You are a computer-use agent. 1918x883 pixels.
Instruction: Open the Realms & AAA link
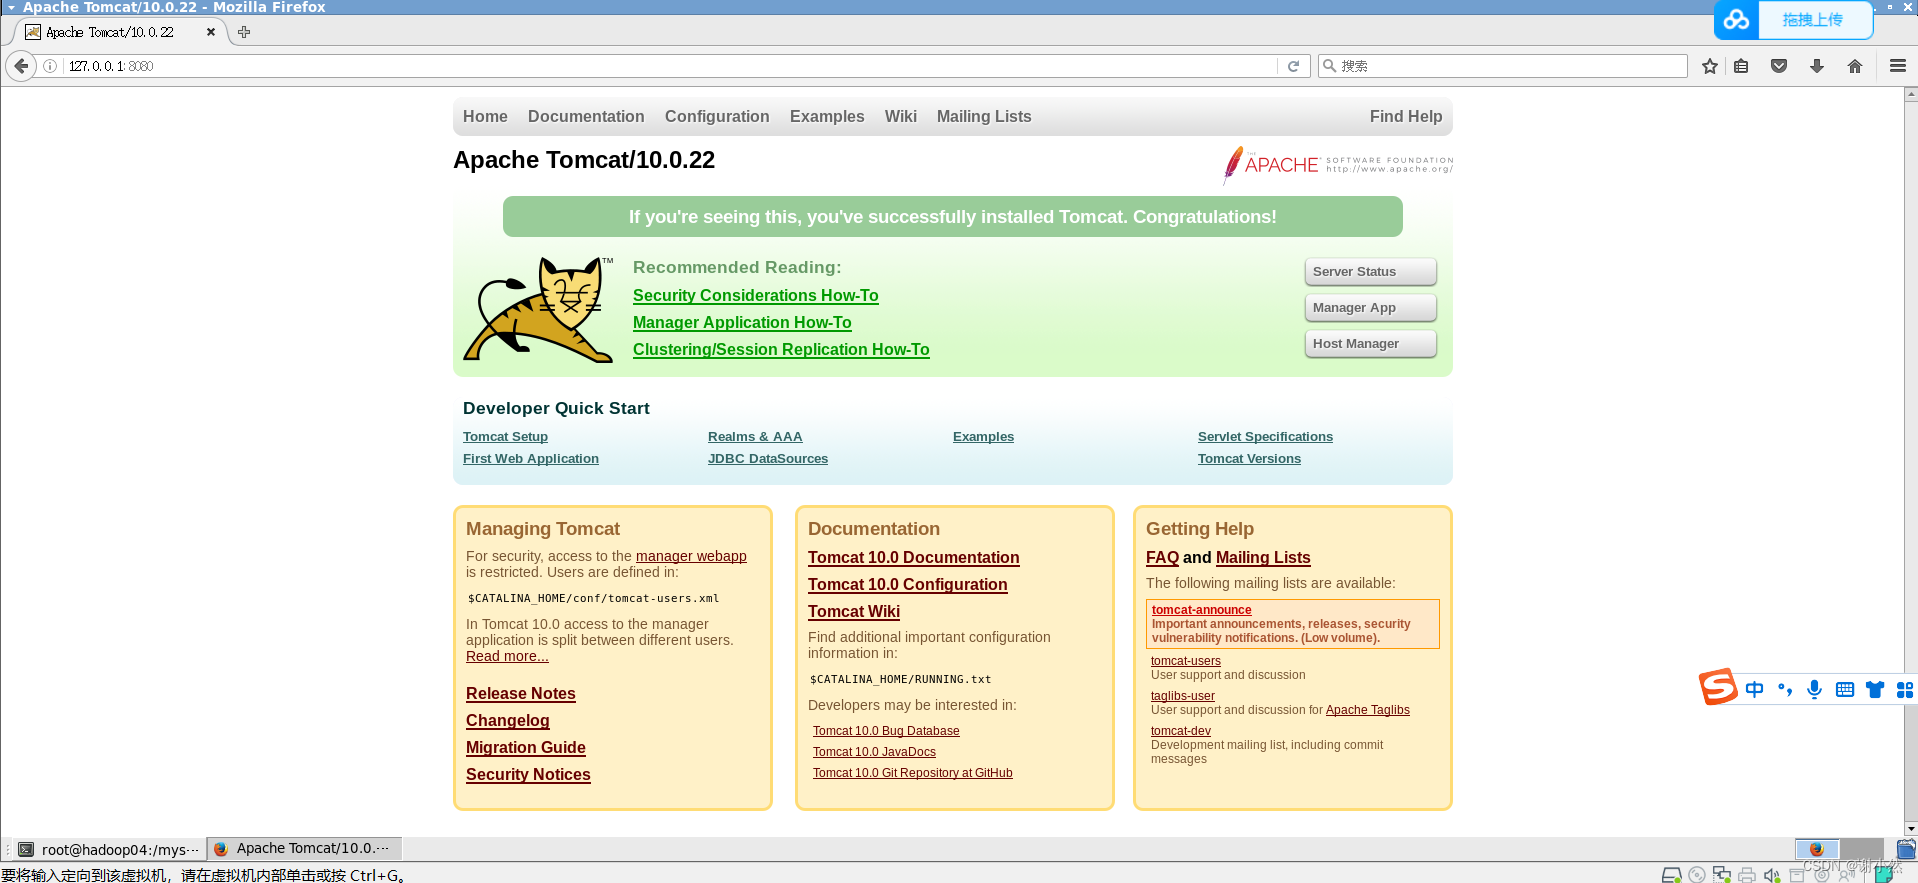tap(755, 436)
